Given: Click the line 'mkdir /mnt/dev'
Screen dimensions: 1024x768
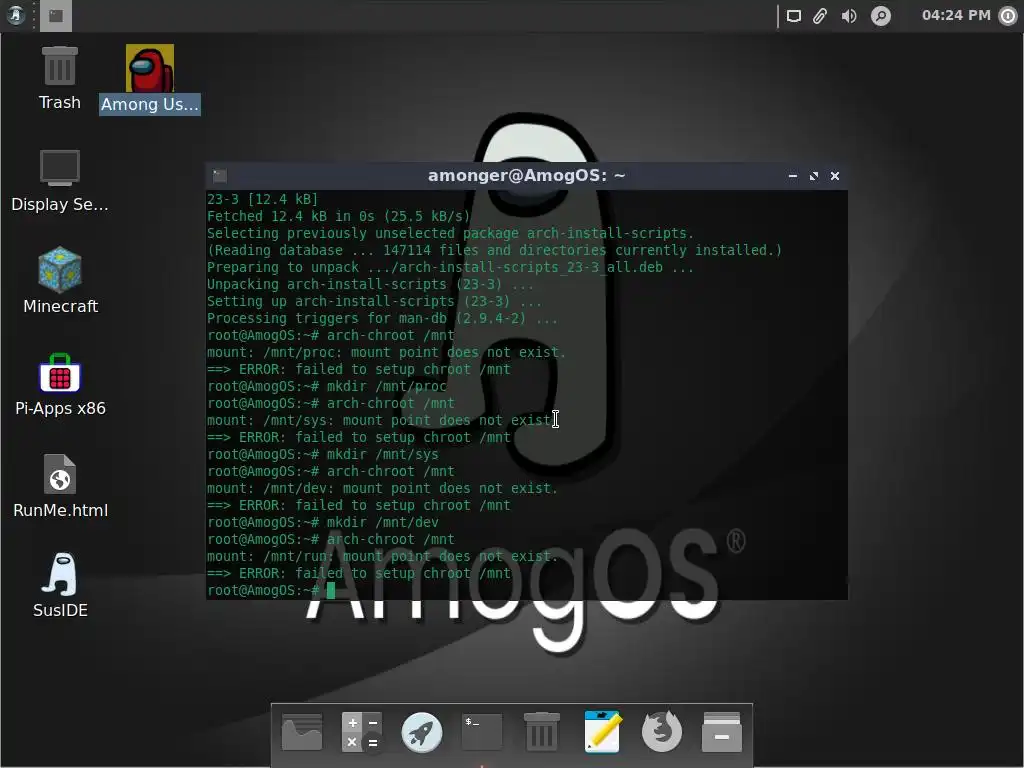Looking at the screenshot, I should click(x=383, y=522).
